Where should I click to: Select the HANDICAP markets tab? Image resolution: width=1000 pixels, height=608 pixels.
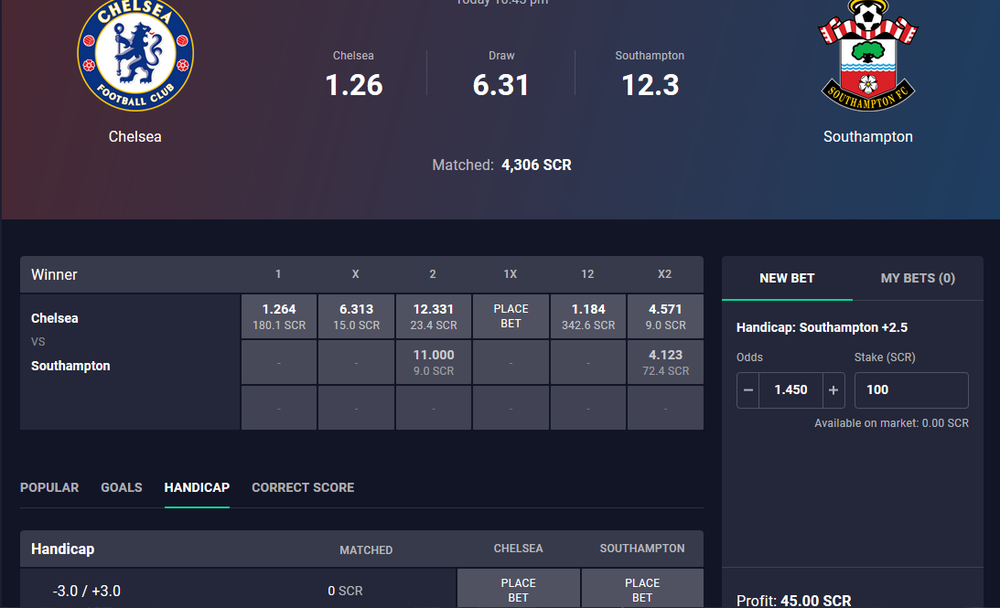197,487
